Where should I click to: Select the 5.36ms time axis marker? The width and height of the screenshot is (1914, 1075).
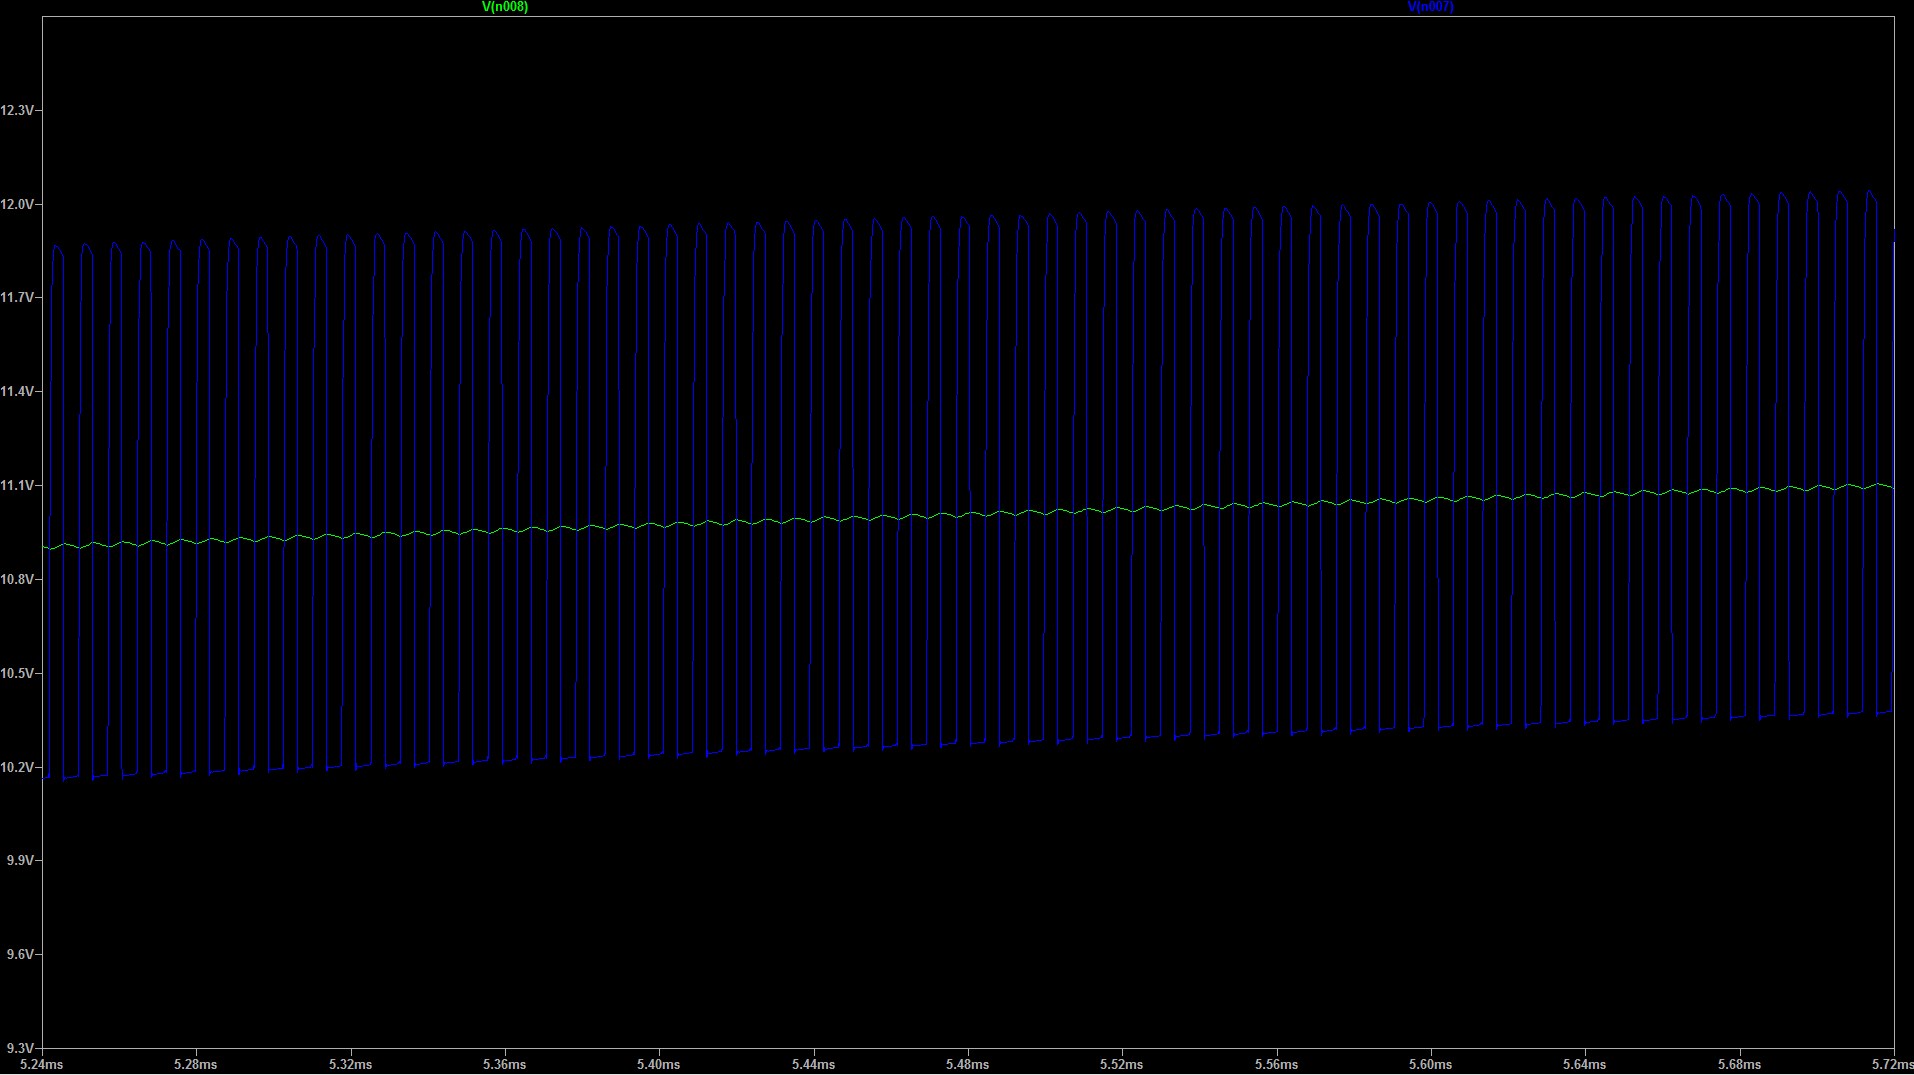[x=504, y=1065]
